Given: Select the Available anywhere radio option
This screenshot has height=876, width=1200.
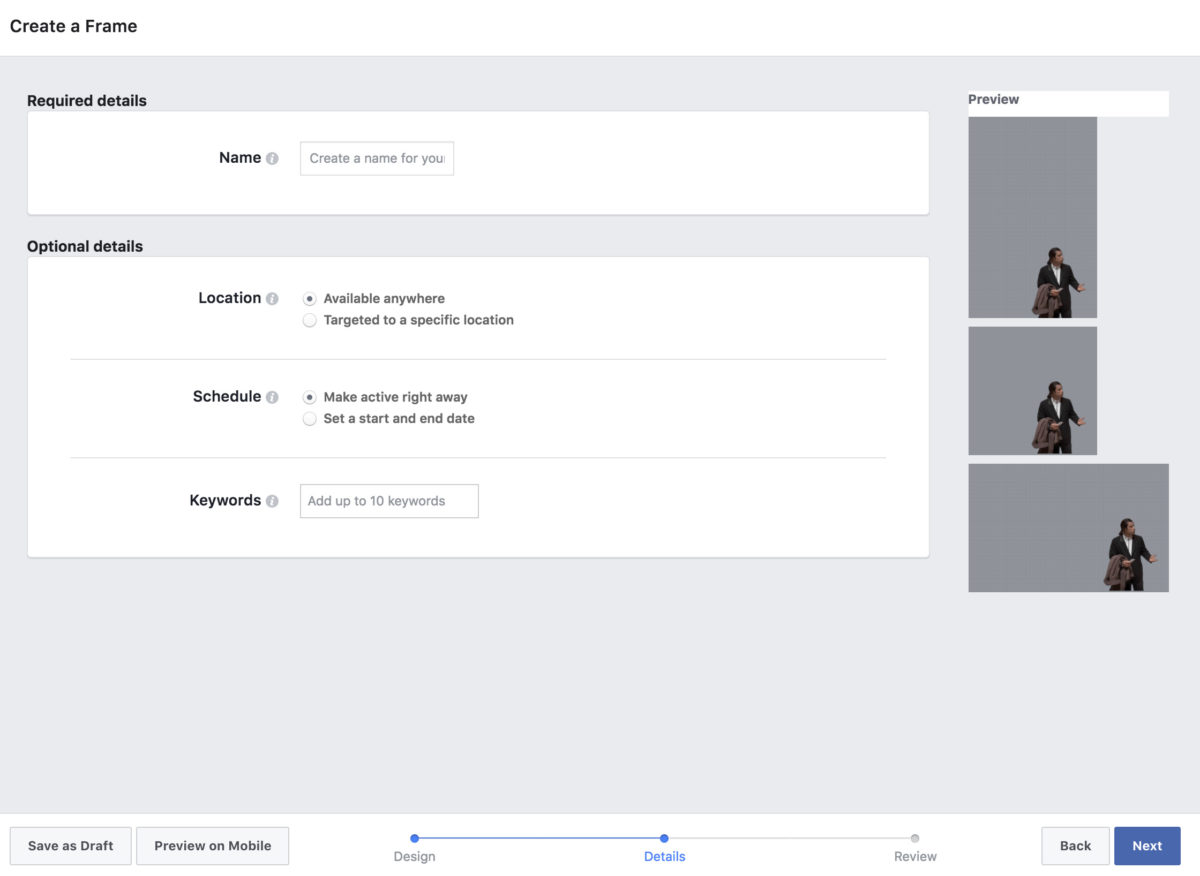Looking at the screenshot, I should pyautogui.click(x=310, y=299).
